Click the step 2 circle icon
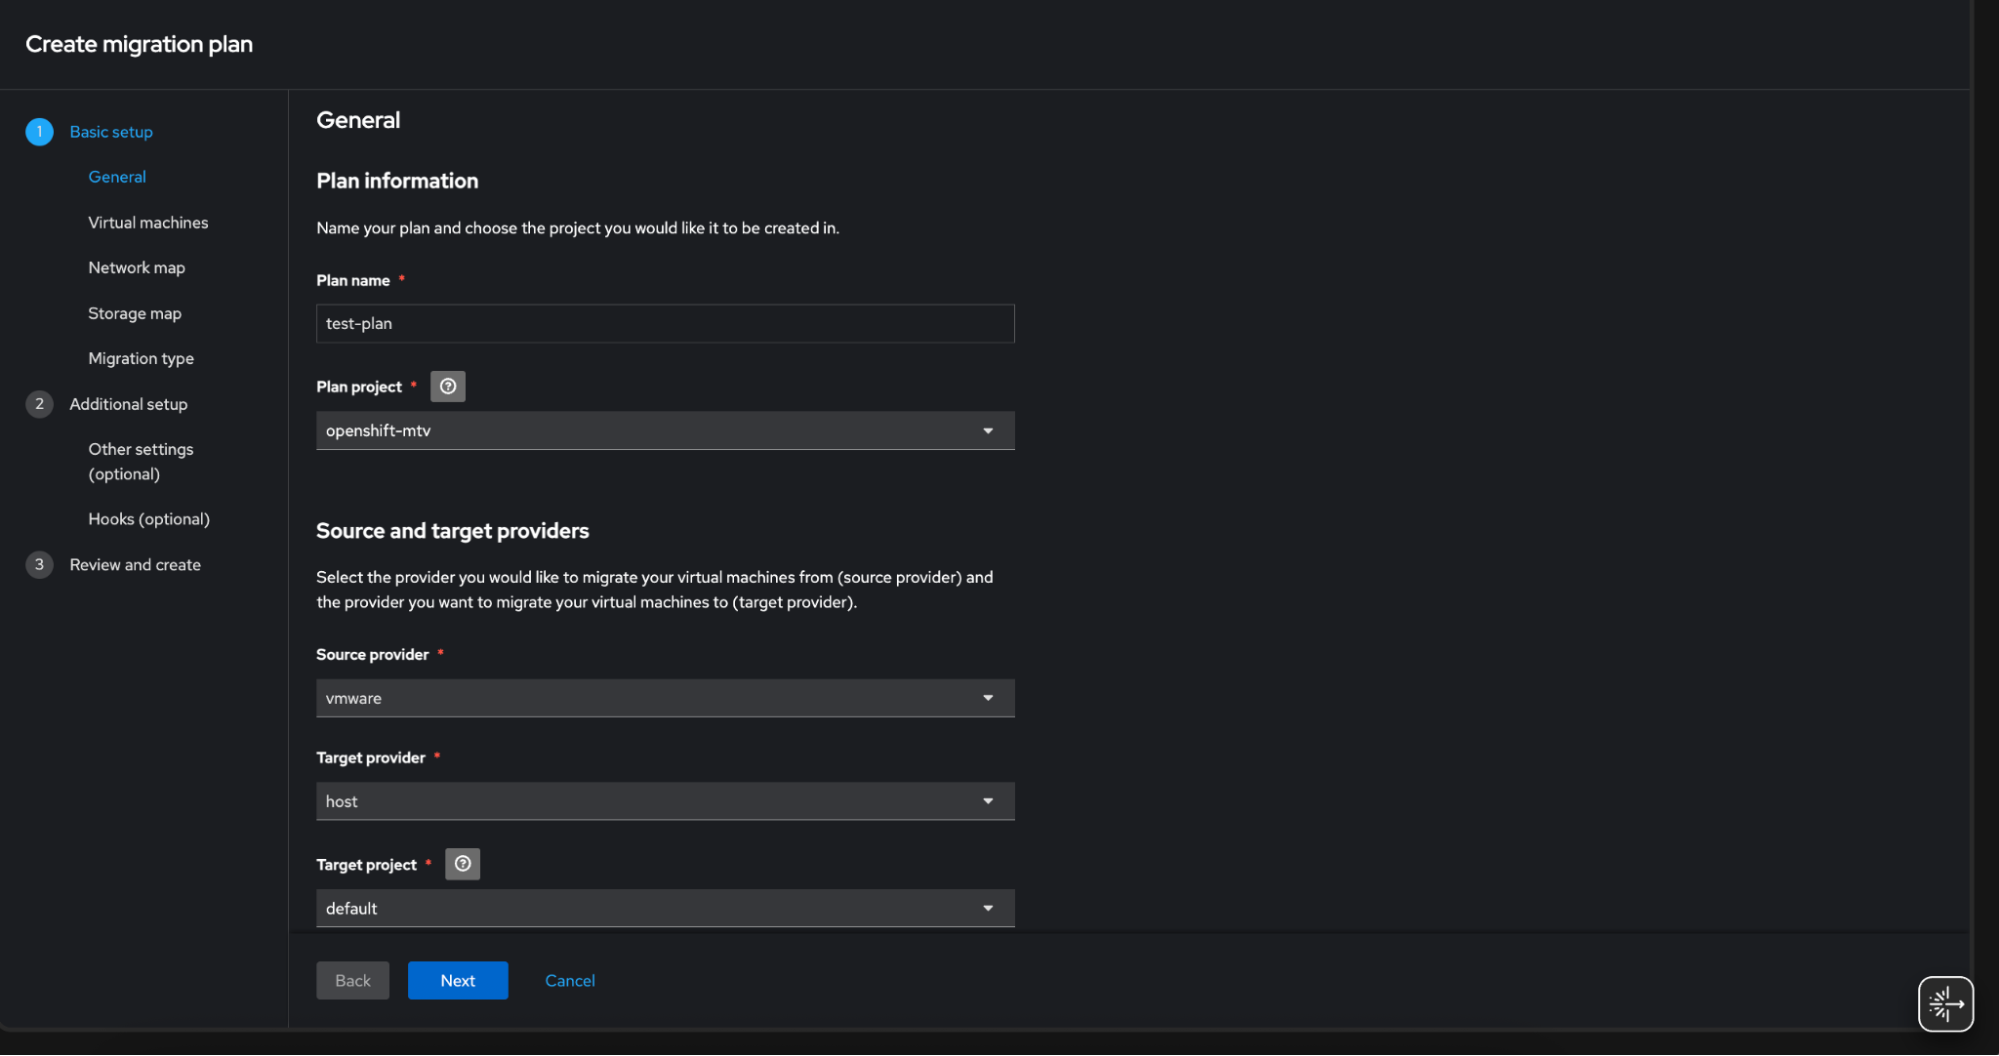Image resolution: width=1999 pixels, height=1056 pixels. (x=39, y=404)
